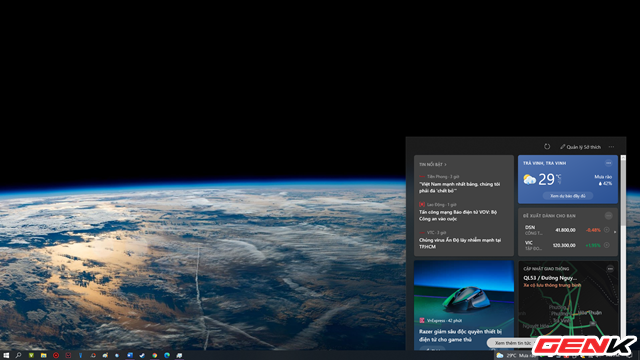Open TRÀ VINH, TRA VINH location title
The image size is (640, 360).
[544, 163]
